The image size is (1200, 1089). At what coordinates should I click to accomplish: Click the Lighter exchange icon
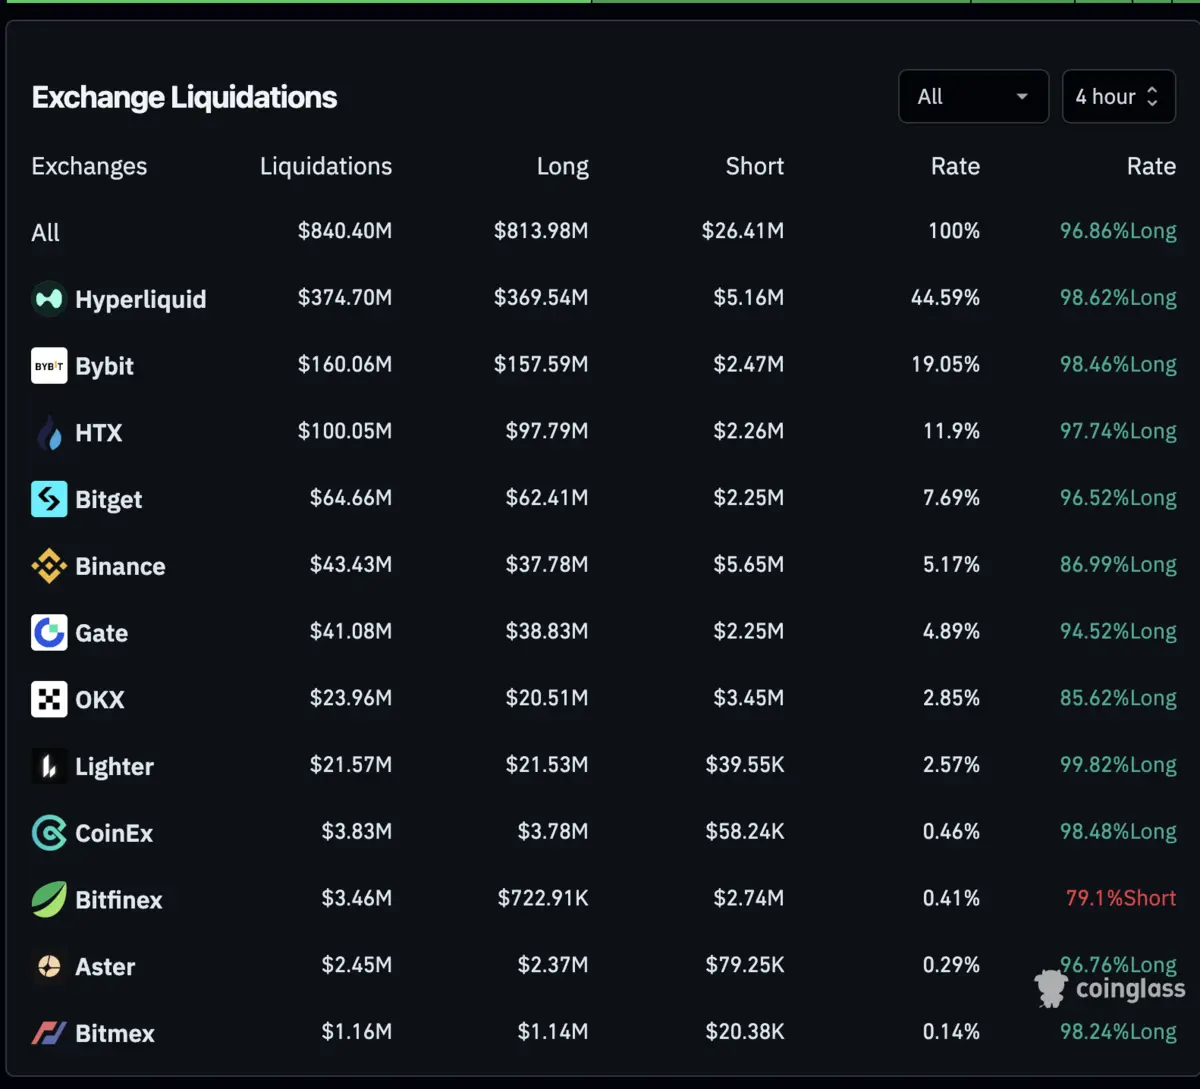point(49,767)
